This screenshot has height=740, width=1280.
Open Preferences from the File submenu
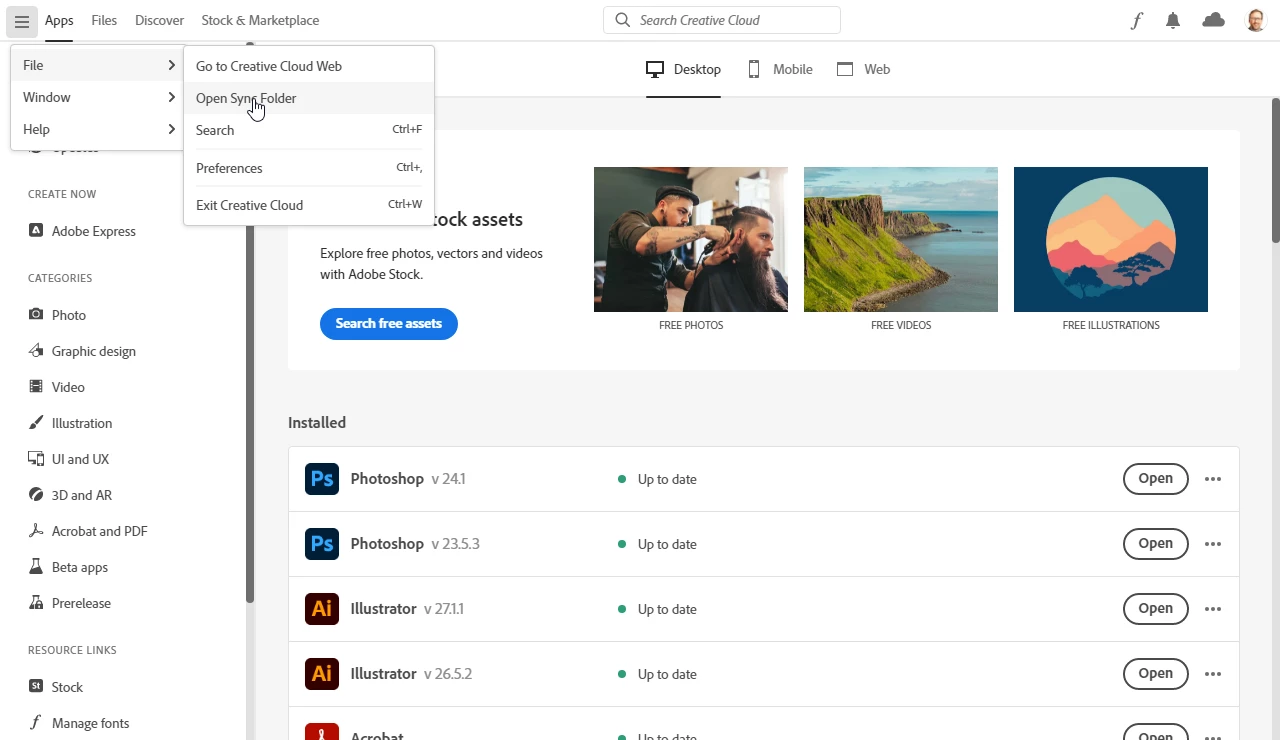[x=309, y=168]
